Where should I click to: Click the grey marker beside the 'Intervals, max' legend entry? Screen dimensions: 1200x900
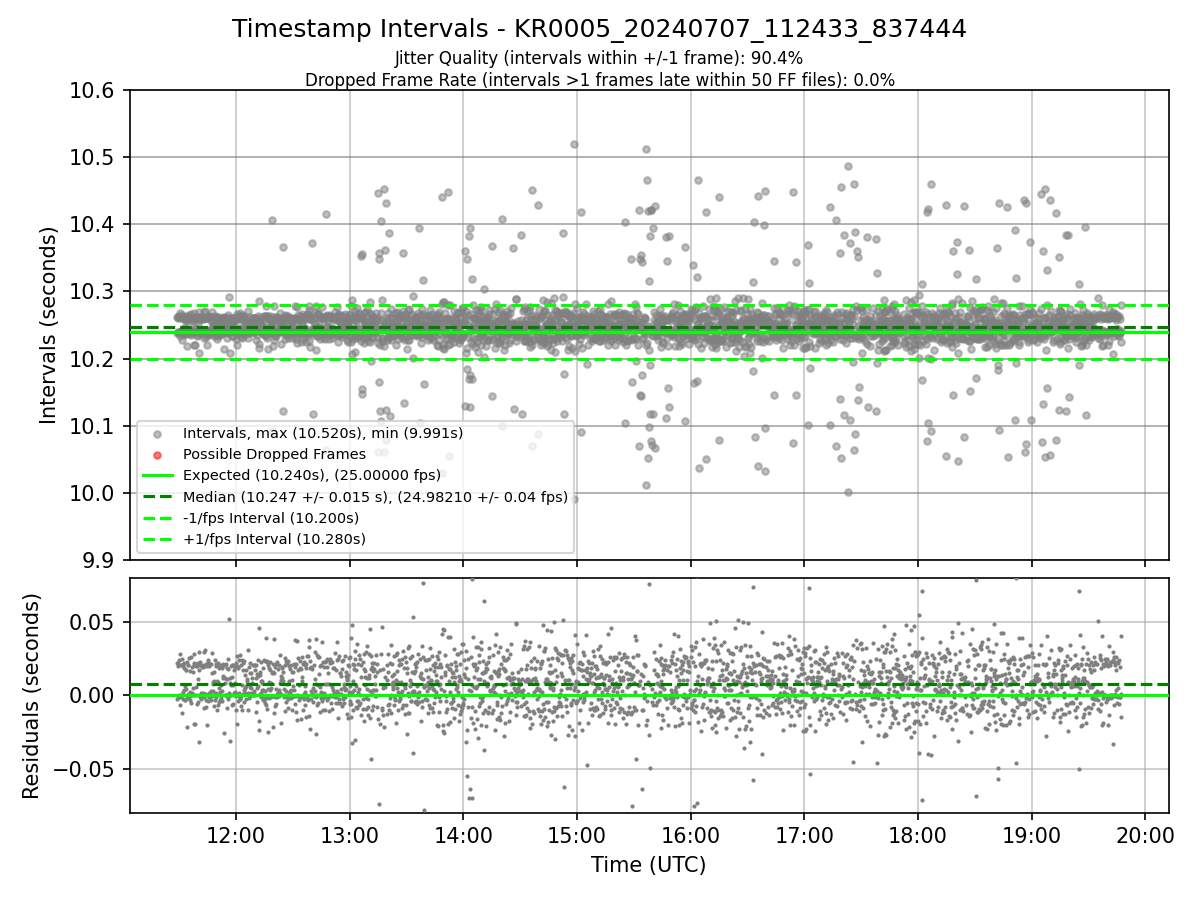point(157,433)
